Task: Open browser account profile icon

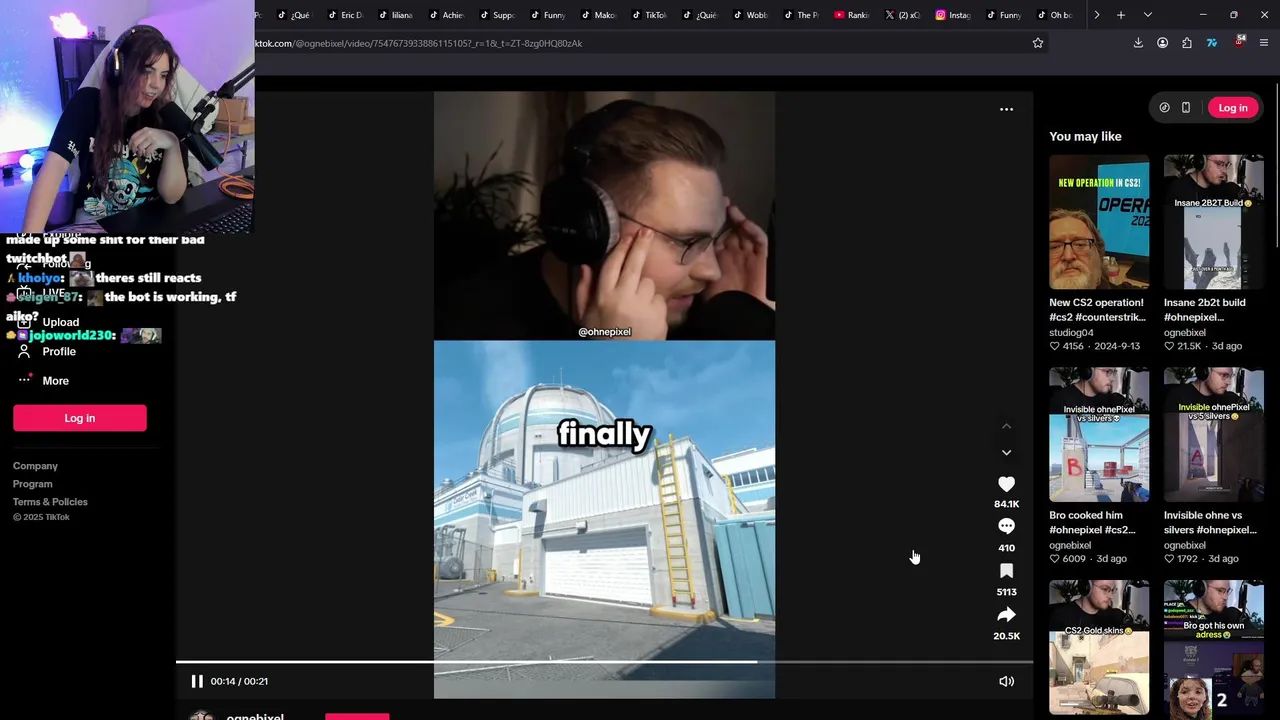Action: 1162,43
